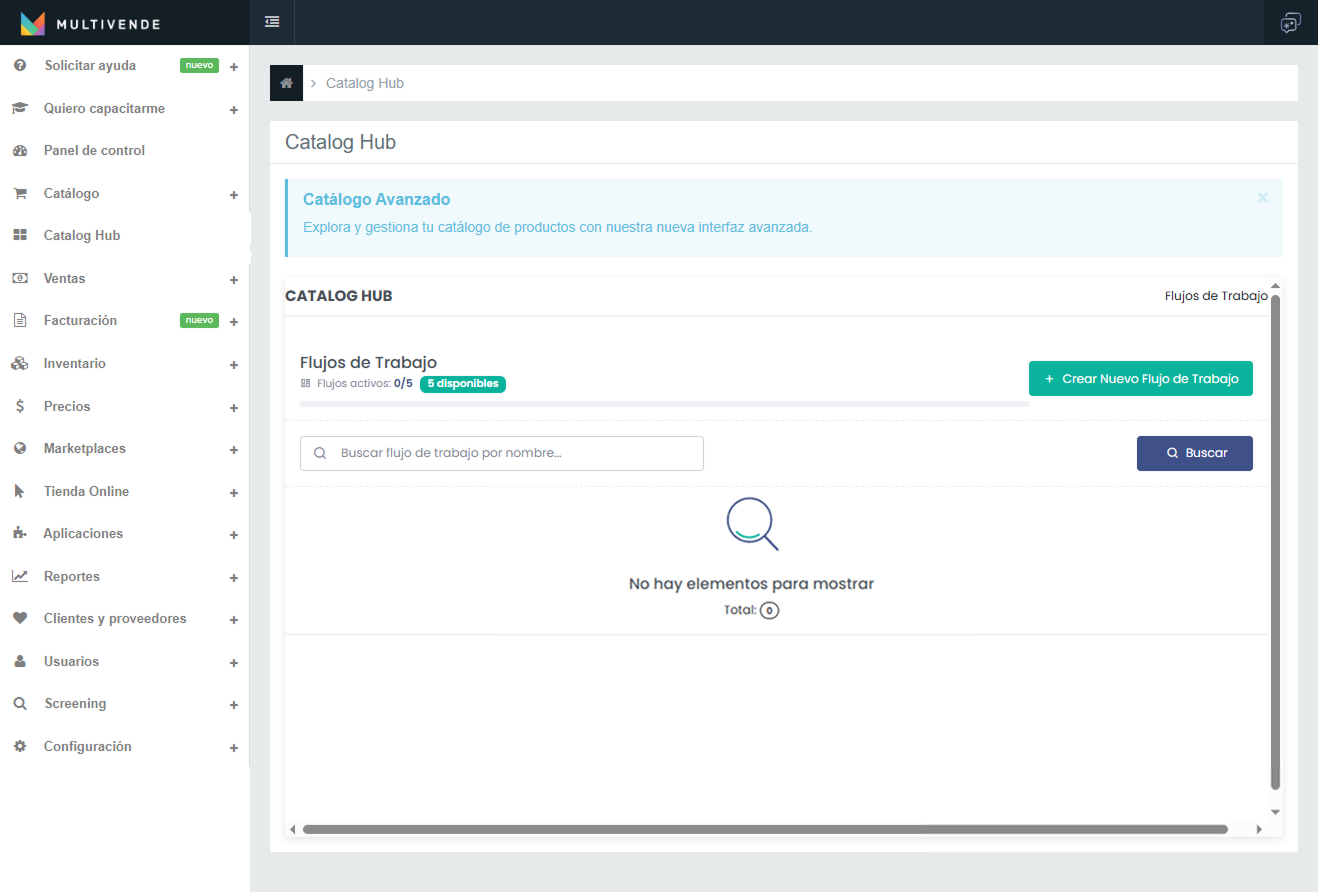The height and width of the screenshot is (892, 1318).
Task: Select Clientes y proveedores in sidebar
Action: tap(115, 619)
